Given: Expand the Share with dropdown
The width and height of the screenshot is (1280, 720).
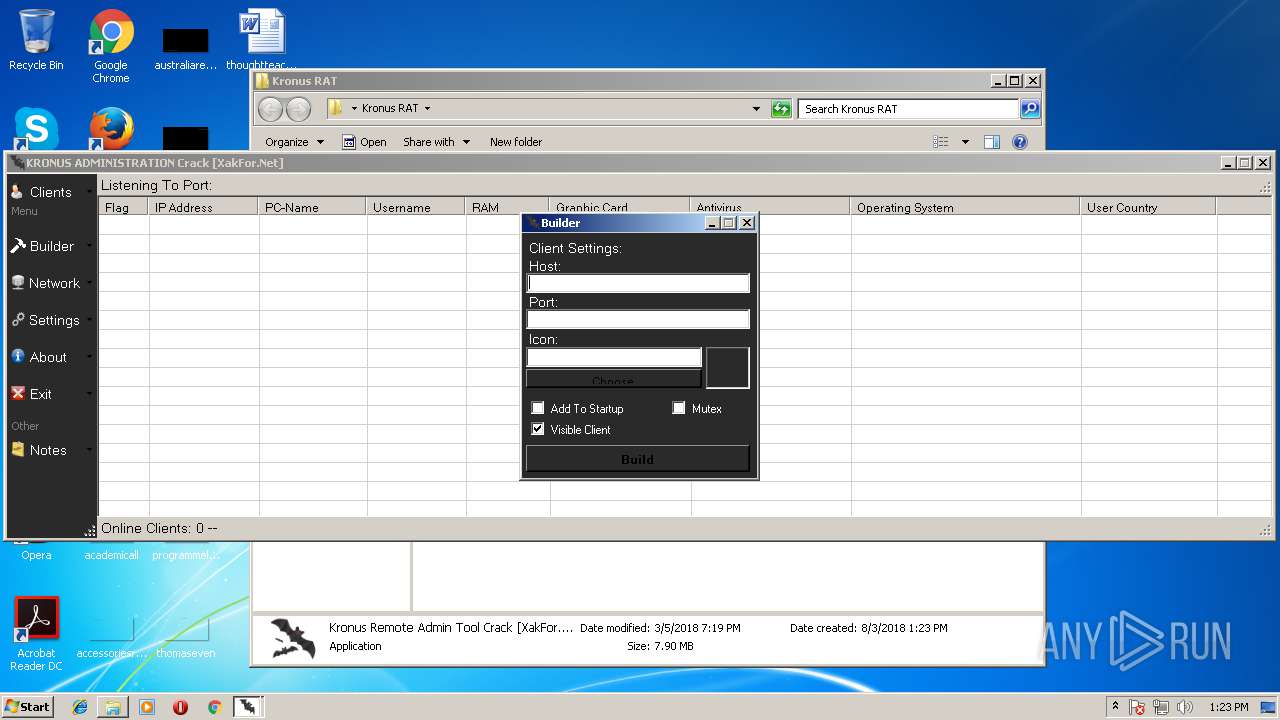Looking at the screenshot, I should pyautogui.click(x=436, y=142).
